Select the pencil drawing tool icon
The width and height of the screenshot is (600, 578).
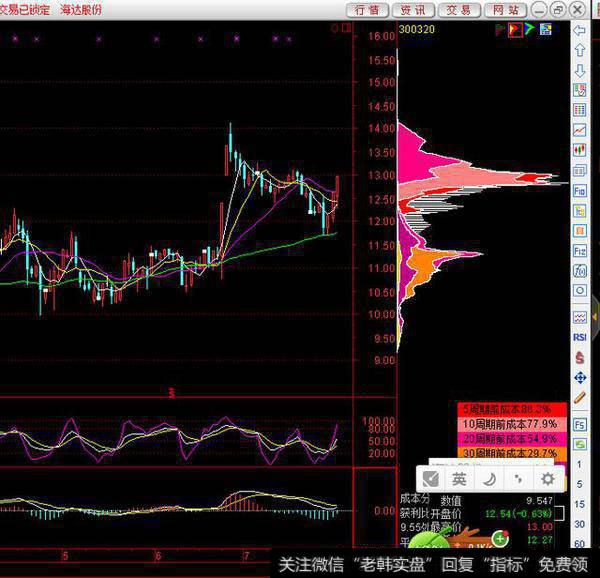[x=579, y=397]
